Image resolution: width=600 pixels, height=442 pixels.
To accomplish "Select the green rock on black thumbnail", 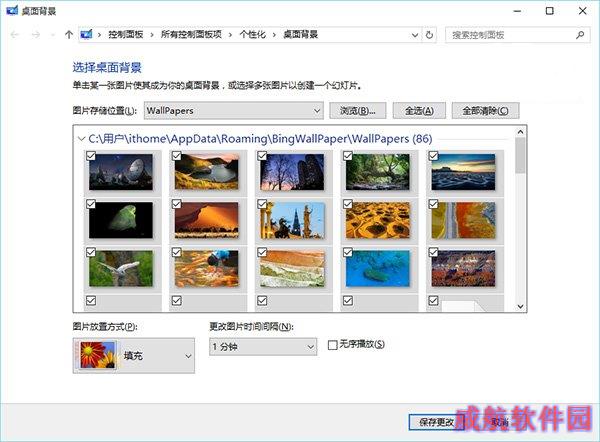I will (121, 220).
